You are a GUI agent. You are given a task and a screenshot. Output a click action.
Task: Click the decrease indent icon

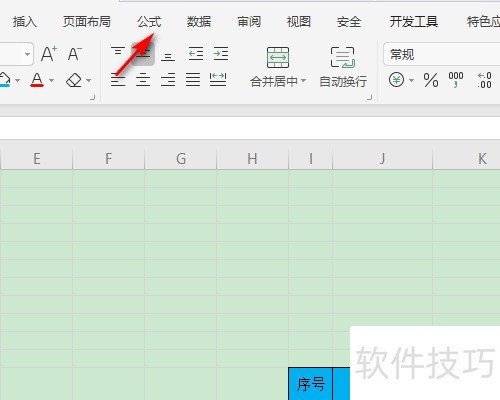click(x=196, y=54)
